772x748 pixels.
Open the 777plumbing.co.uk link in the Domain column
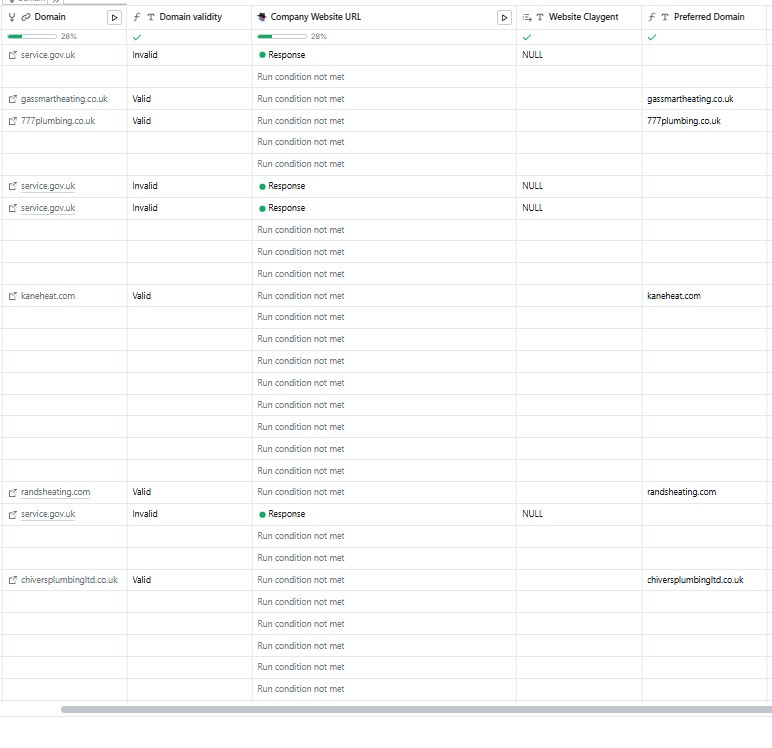(58, 121)
